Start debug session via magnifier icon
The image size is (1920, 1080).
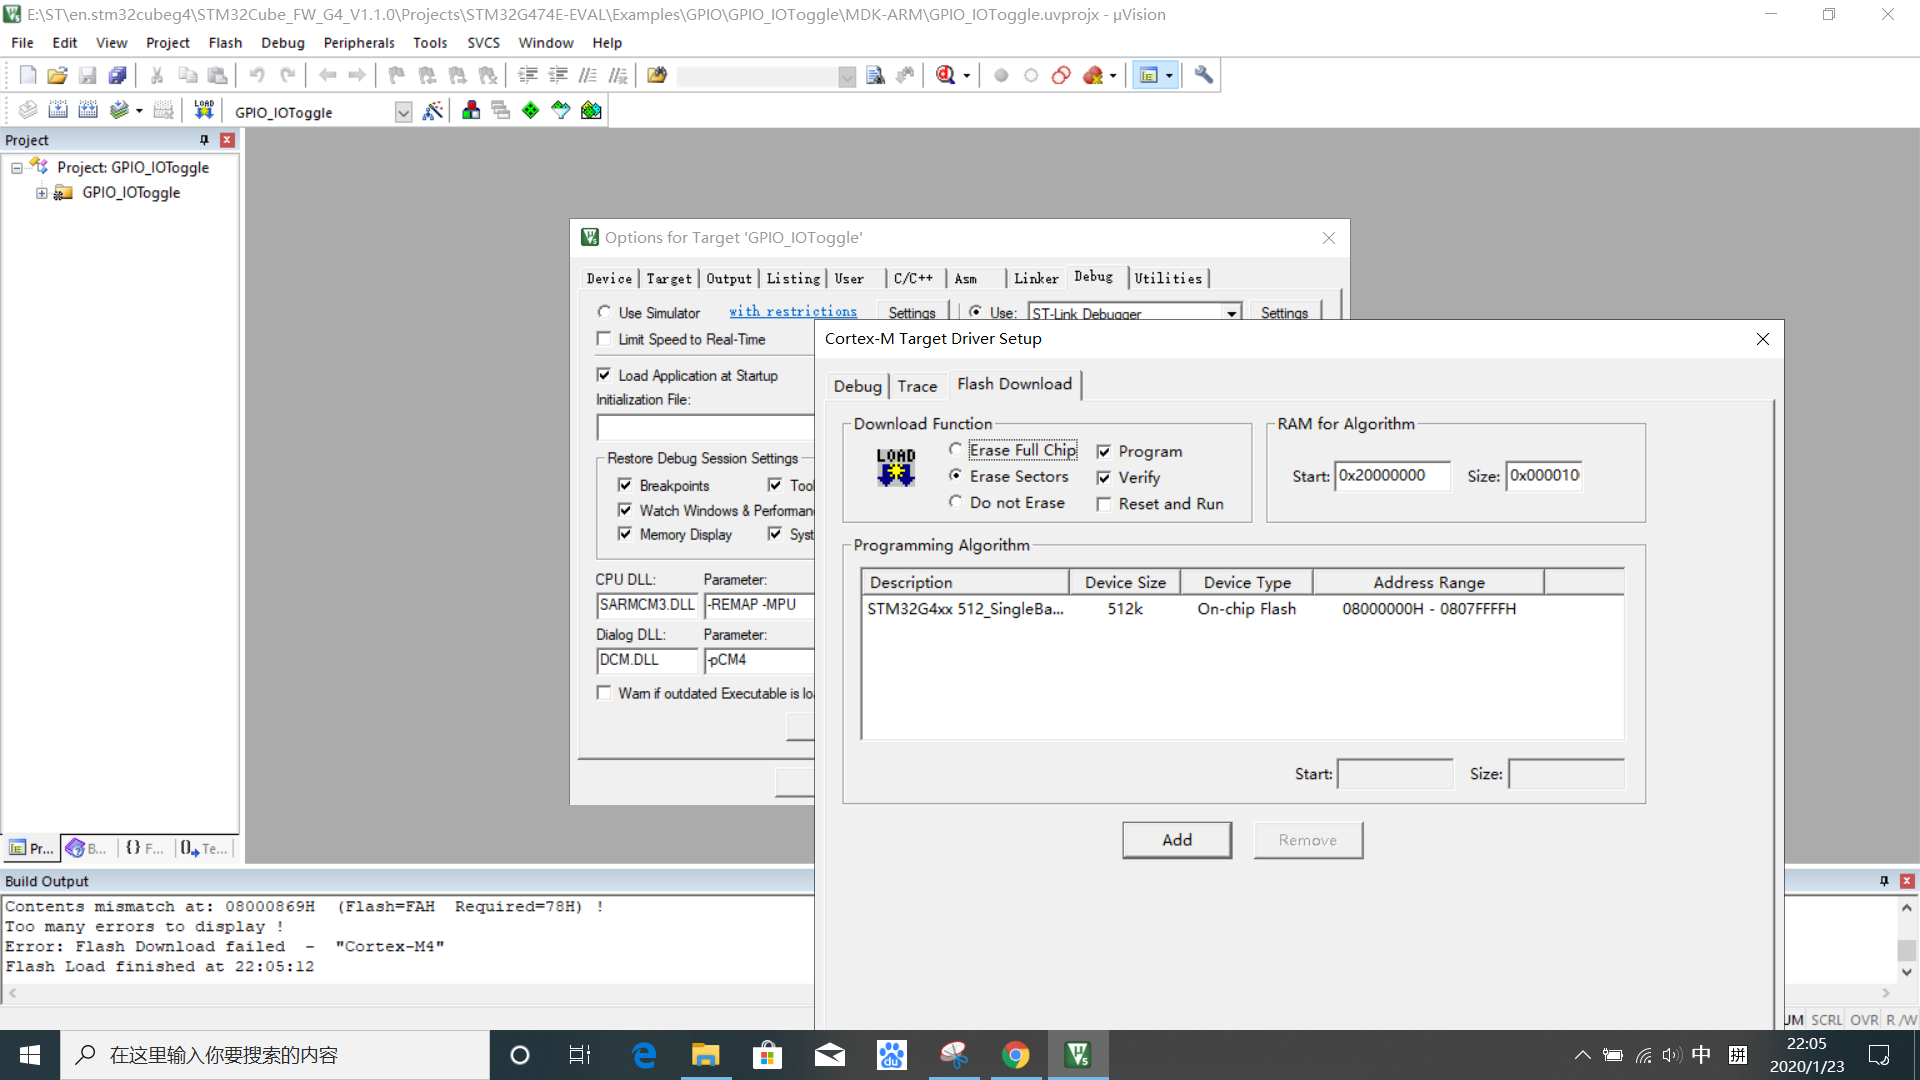click(x=945, y=75)
